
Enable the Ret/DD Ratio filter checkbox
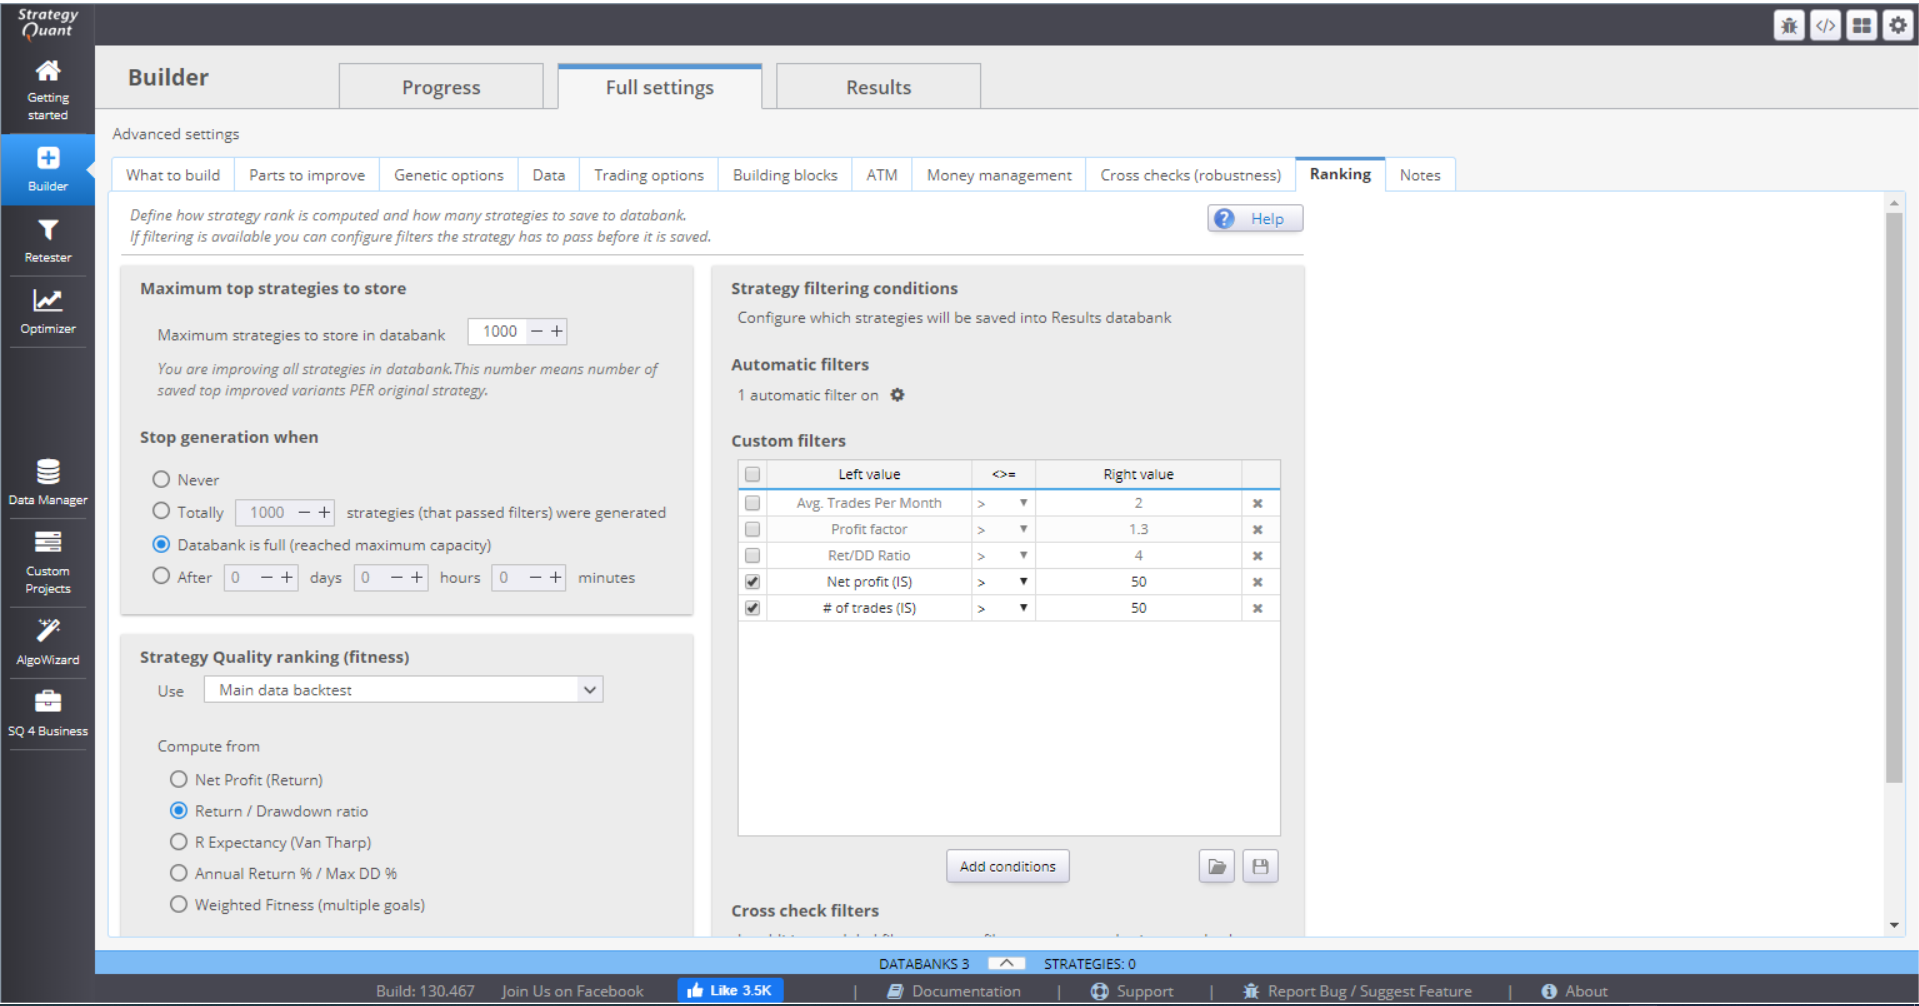tap(752, 555)
